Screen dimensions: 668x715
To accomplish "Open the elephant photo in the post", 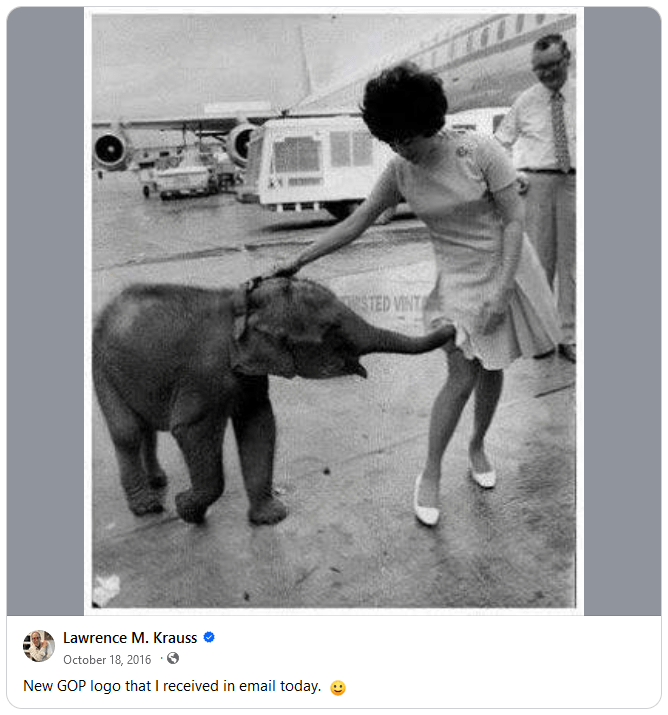I will coord(334,310).
